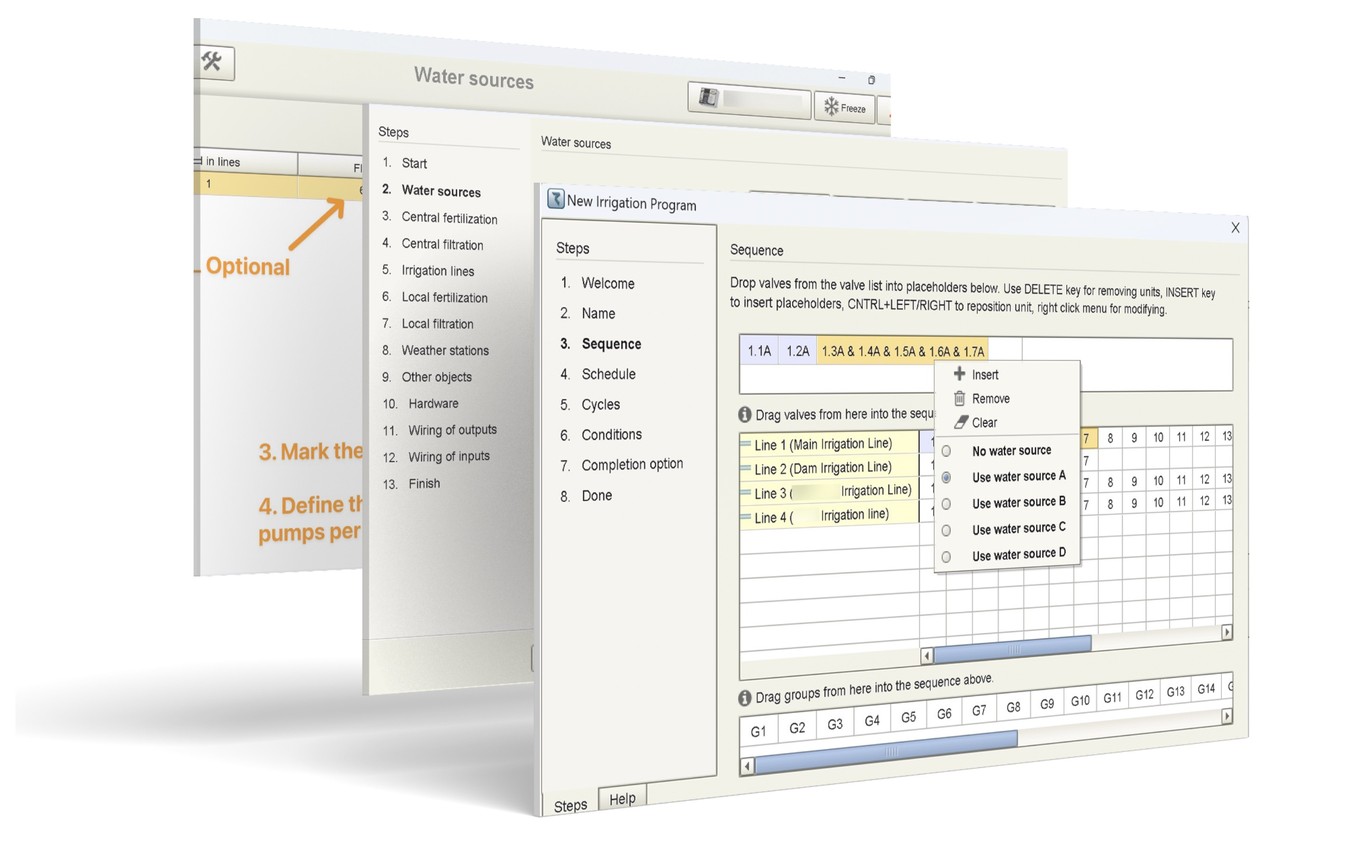Click info icon beside 'Drag groups from here'
1350x864 pixels.
[745, 698]
